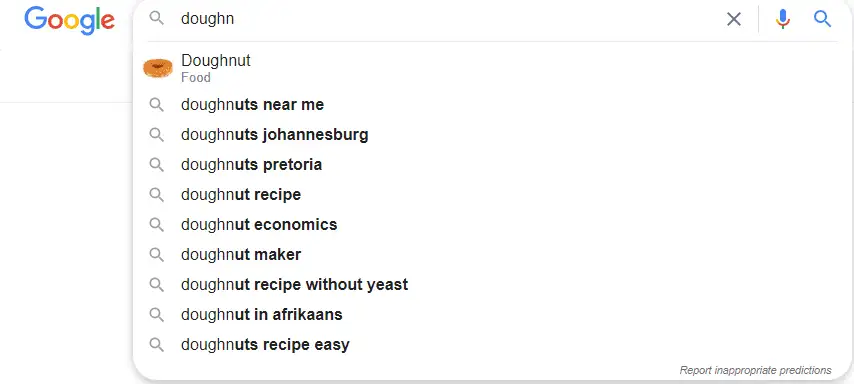Image resolution: width=854 pixels, height=384 pixels.
Task: Select suggestion 'doughnuts near me'
Action: [x=492, y=105]
